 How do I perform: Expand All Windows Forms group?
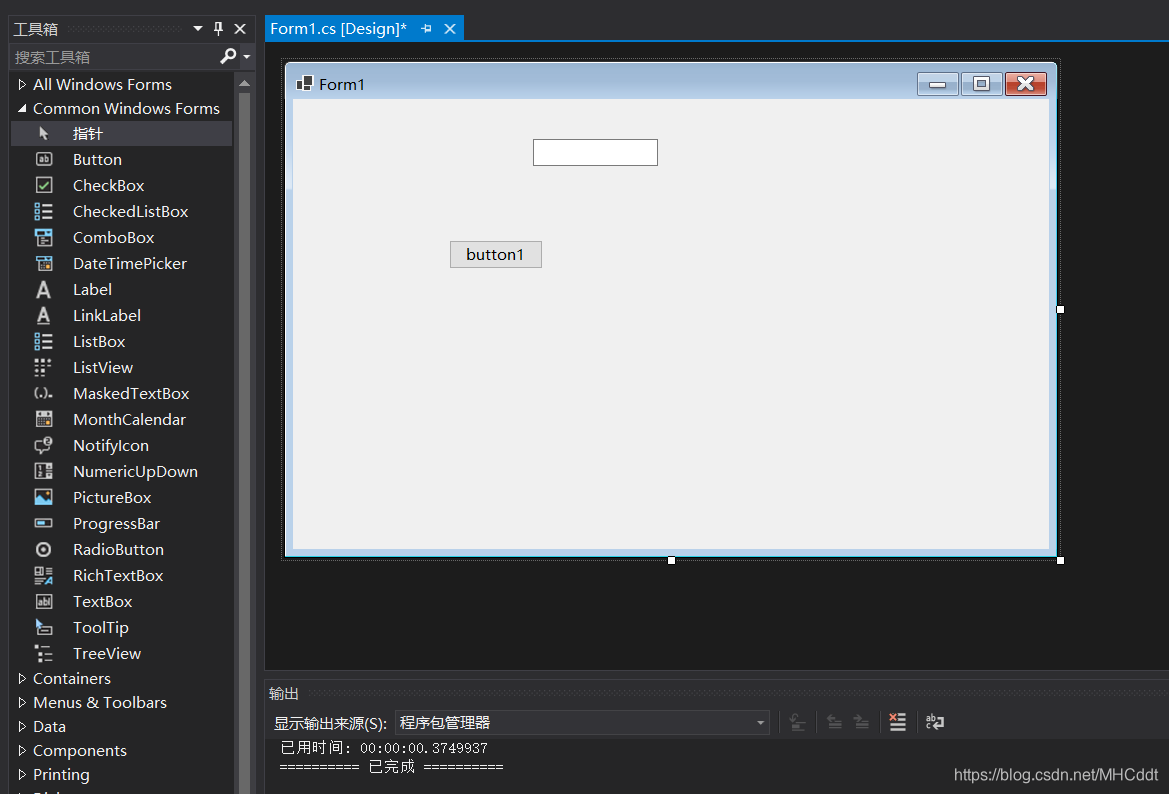point(22,84)
